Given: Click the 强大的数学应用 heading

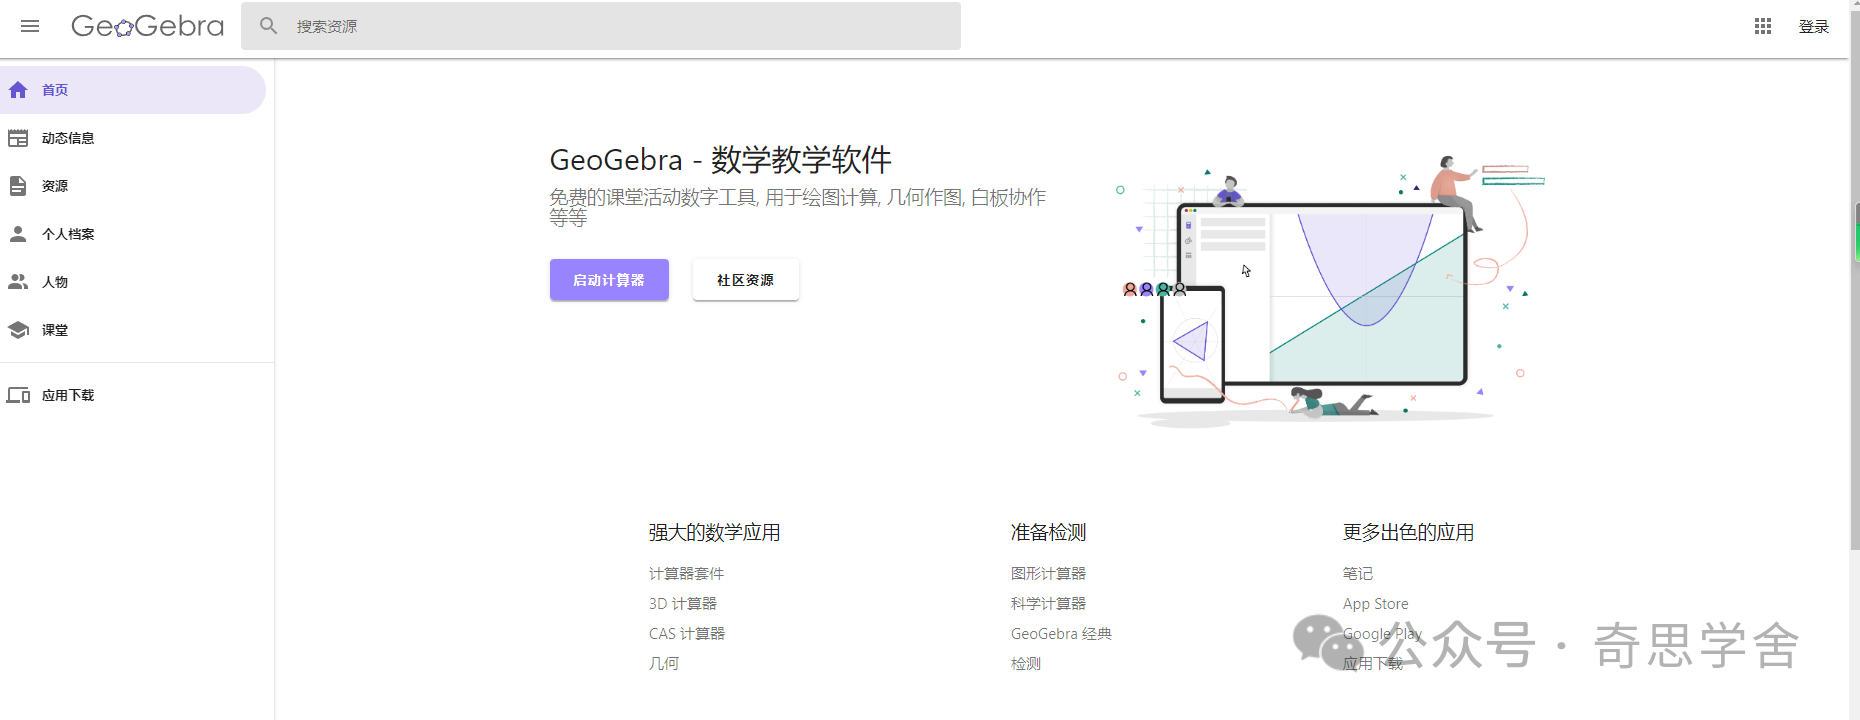Looking at the screenshot, I should [x=714, y=533].
